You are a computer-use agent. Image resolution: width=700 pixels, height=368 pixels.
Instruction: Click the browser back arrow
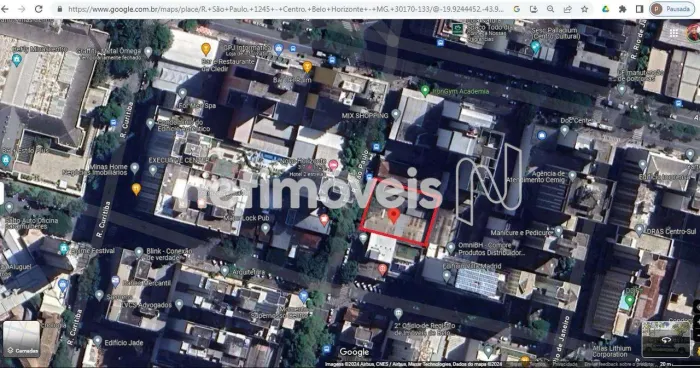tap(4, 9)
